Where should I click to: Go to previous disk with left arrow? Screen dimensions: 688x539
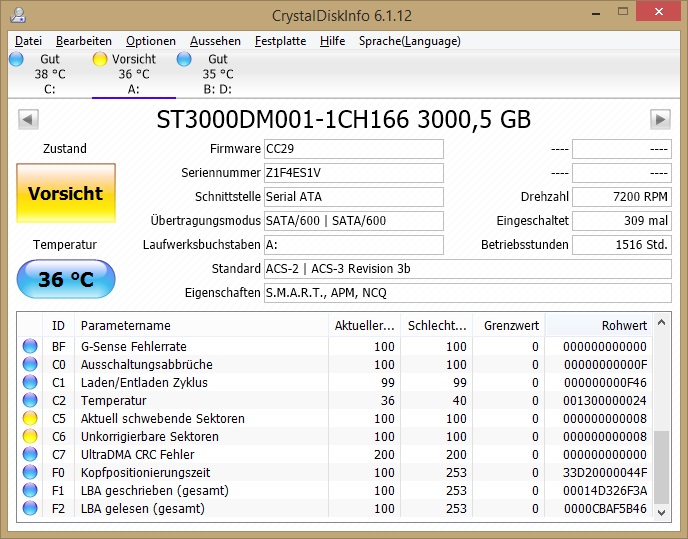[x=28, y=119]
